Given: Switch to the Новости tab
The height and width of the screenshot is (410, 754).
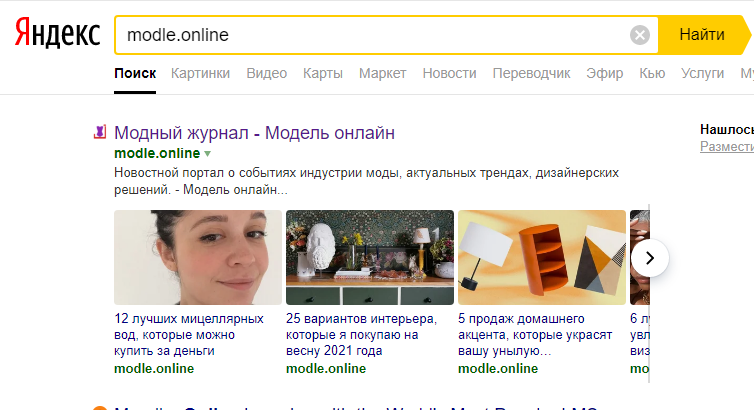Looking at the screenshot, I should tap(450, 73).
